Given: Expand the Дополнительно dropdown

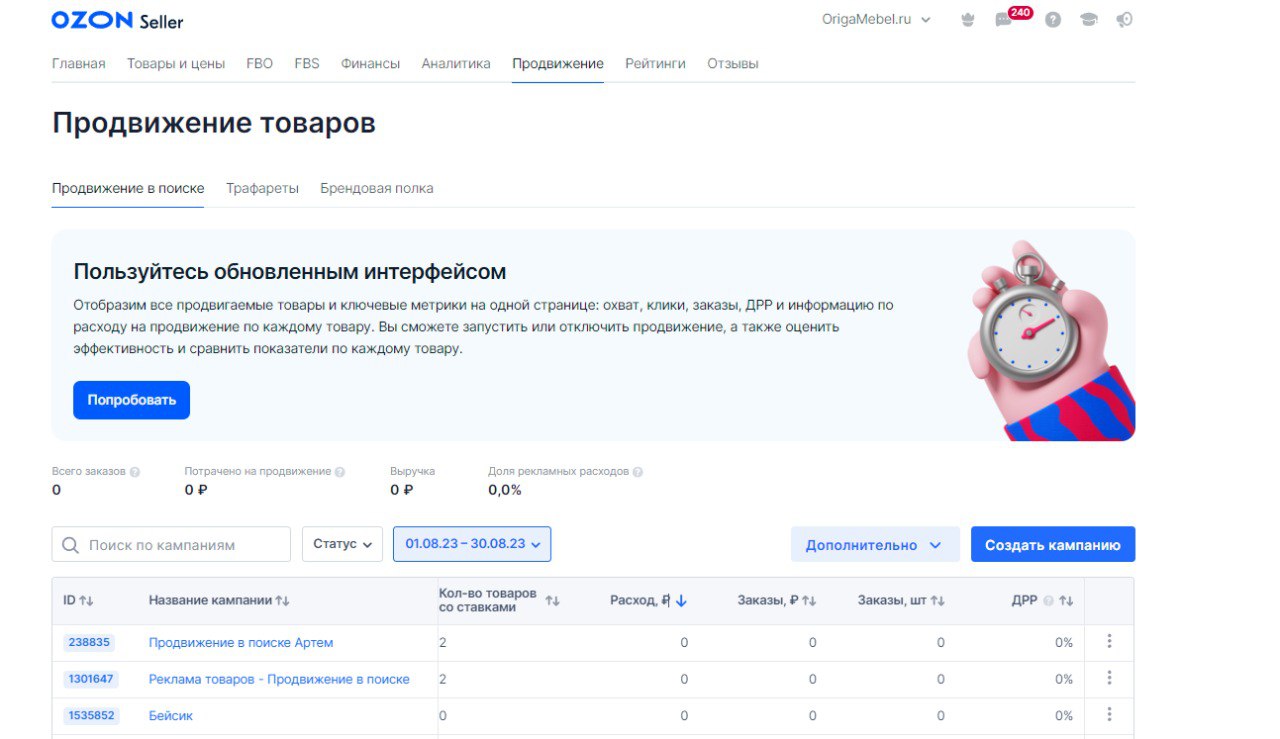Looking at the screenshot, I should [875, 544].
